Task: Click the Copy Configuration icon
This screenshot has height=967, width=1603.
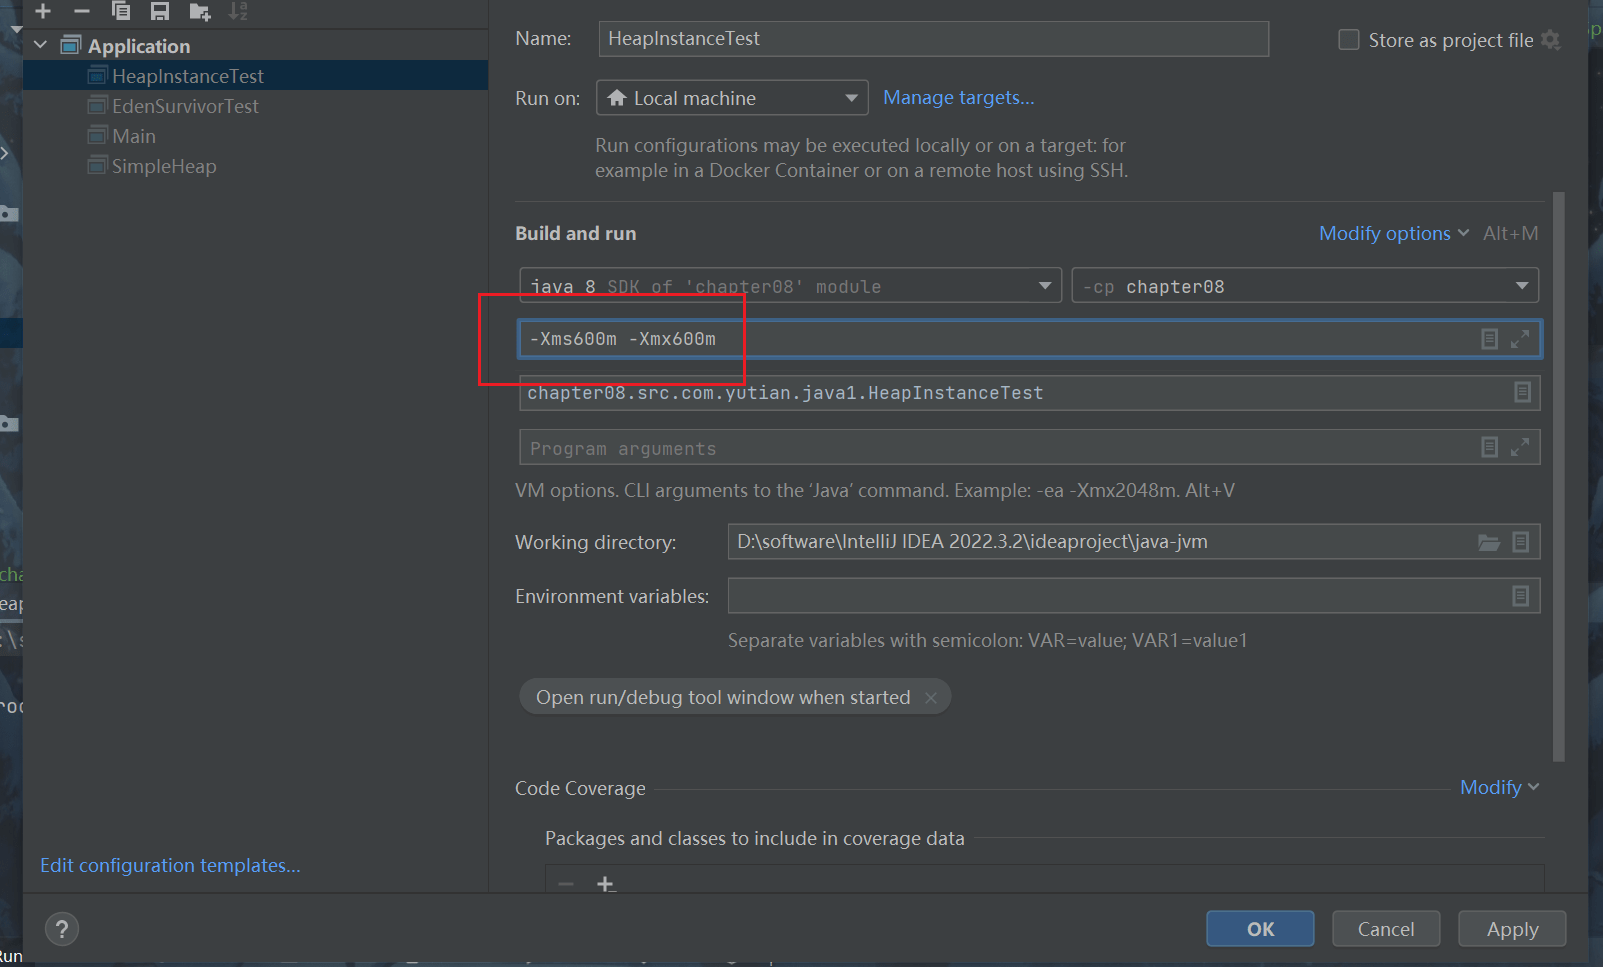Action: (x=121, y=11)
